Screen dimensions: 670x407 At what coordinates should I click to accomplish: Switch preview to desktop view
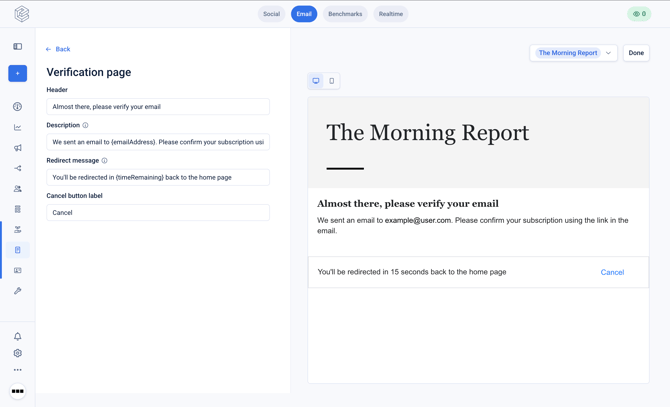click(316, 81)
